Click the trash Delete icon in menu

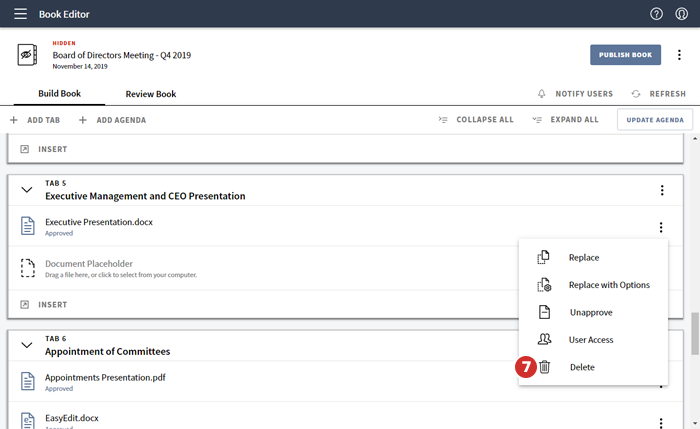(545, 367)
